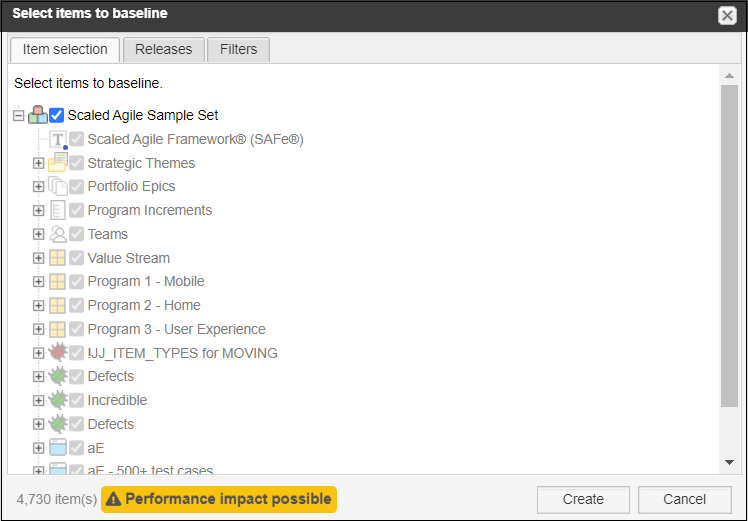Click the Teams people icon
This screenshot has width=748, height=521.
[58, 234]
